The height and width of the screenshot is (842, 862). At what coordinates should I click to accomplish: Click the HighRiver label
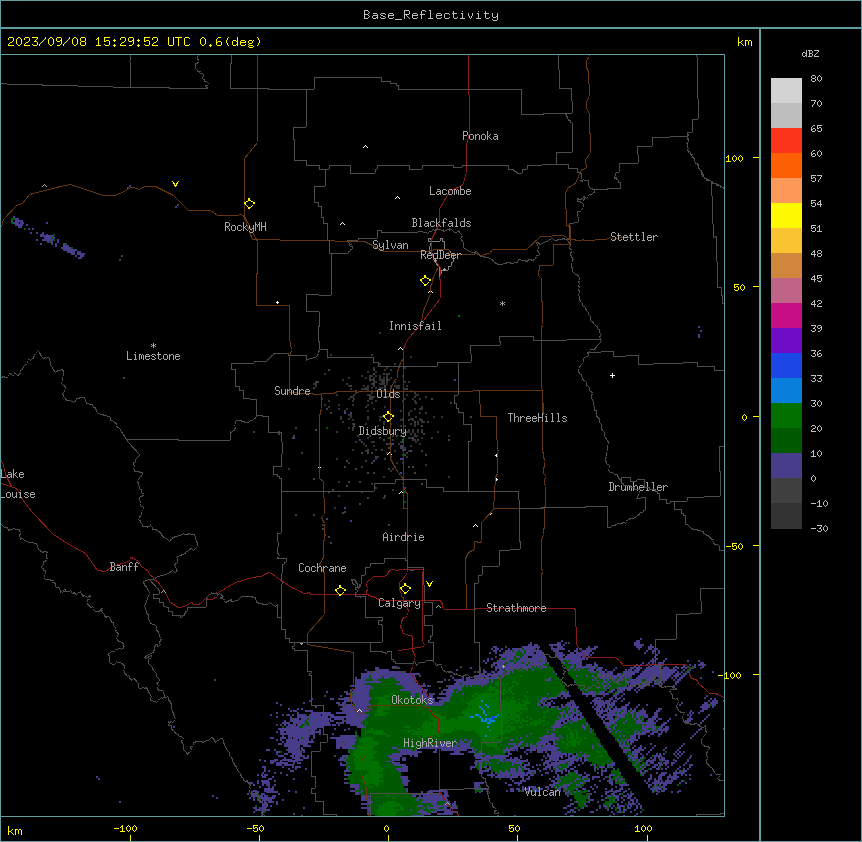click(430, 743)
